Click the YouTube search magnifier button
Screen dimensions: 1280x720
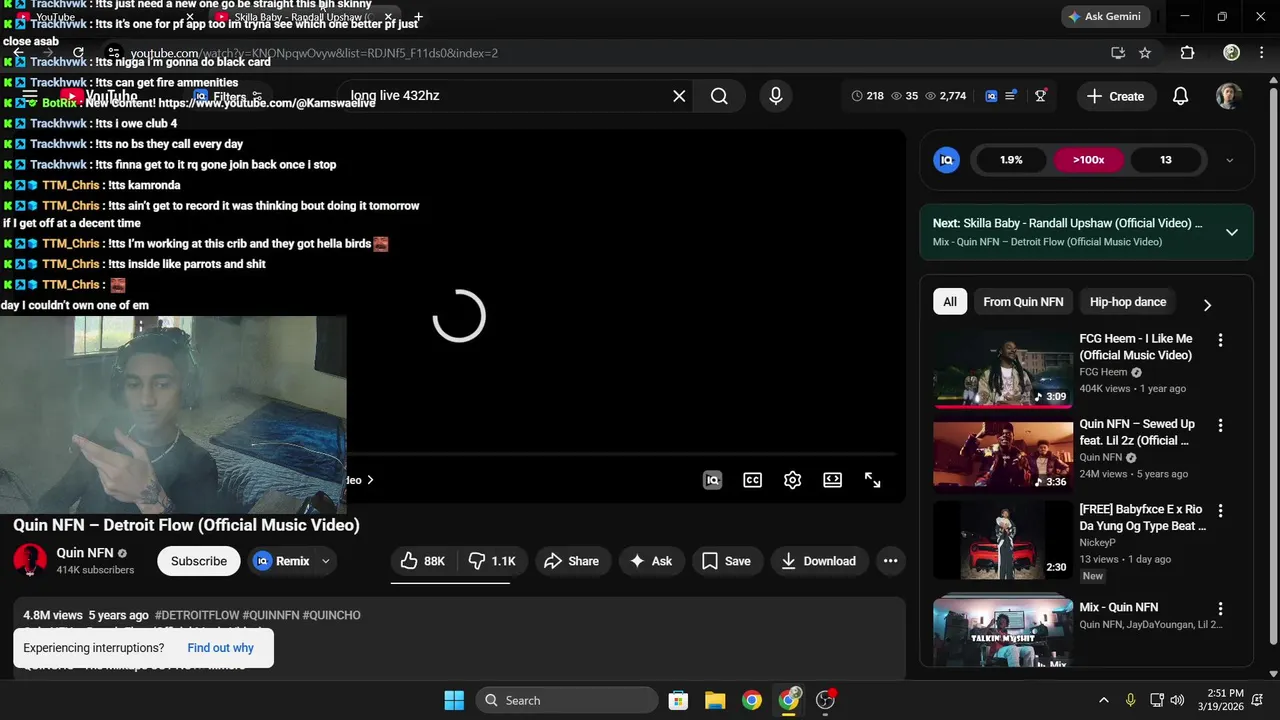(x=719, y=96)
